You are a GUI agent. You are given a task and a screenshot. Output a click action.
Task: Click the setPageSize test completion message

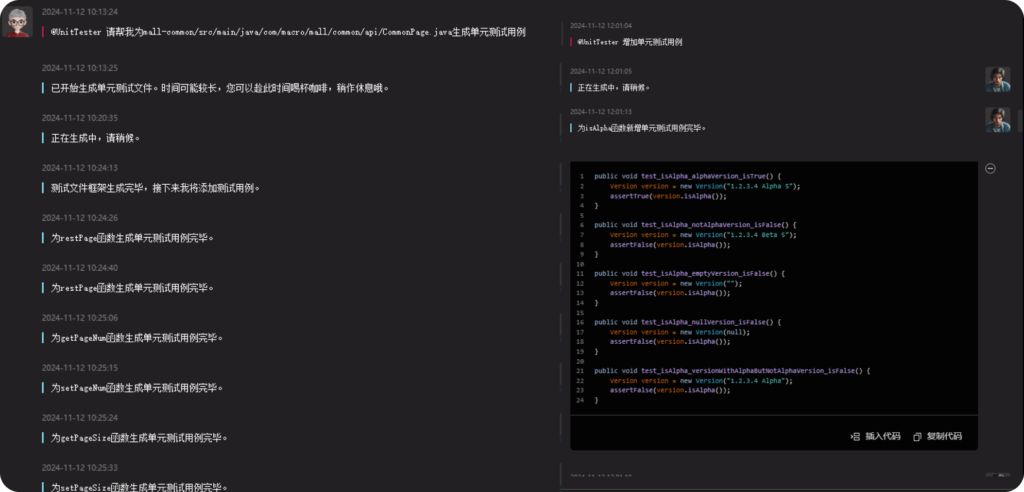(139, 487)
